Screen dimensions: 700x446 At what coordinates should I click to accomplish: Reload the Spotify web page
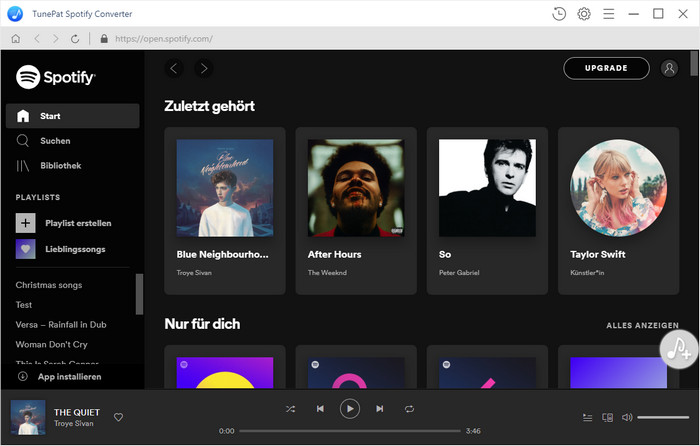(75, 39)
